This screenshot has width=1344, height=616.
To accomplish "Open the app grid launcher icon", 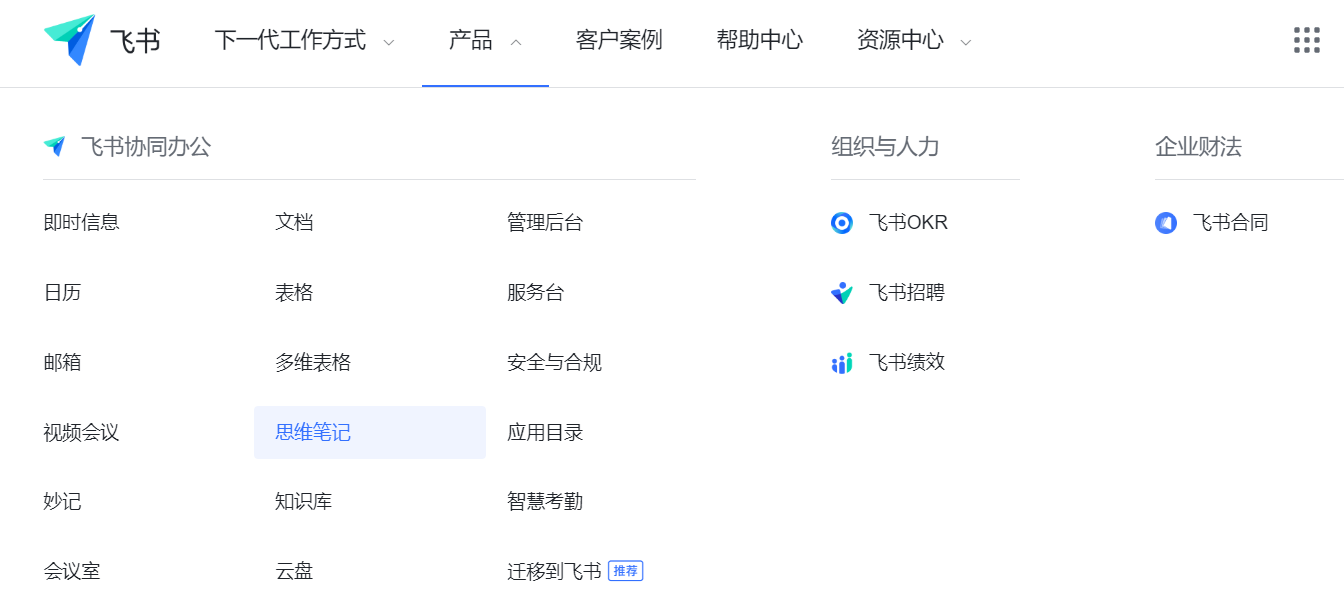I will [1306, 40].
